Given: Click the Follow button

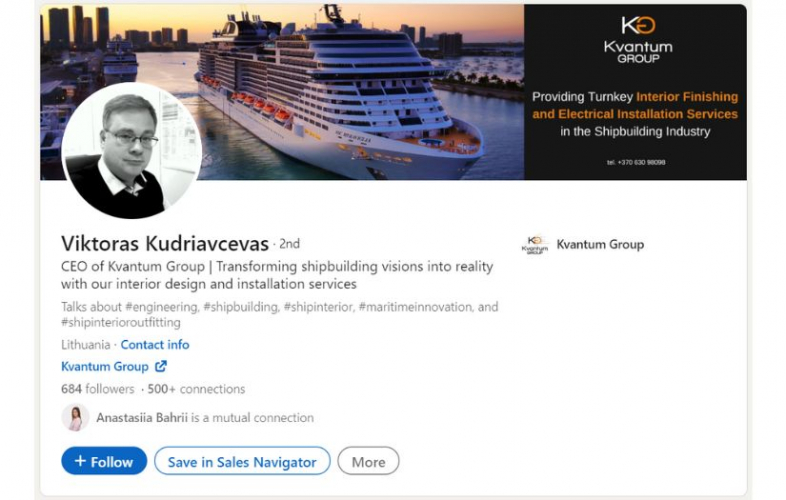Looking at the screenshot, I should pos(104,461).
